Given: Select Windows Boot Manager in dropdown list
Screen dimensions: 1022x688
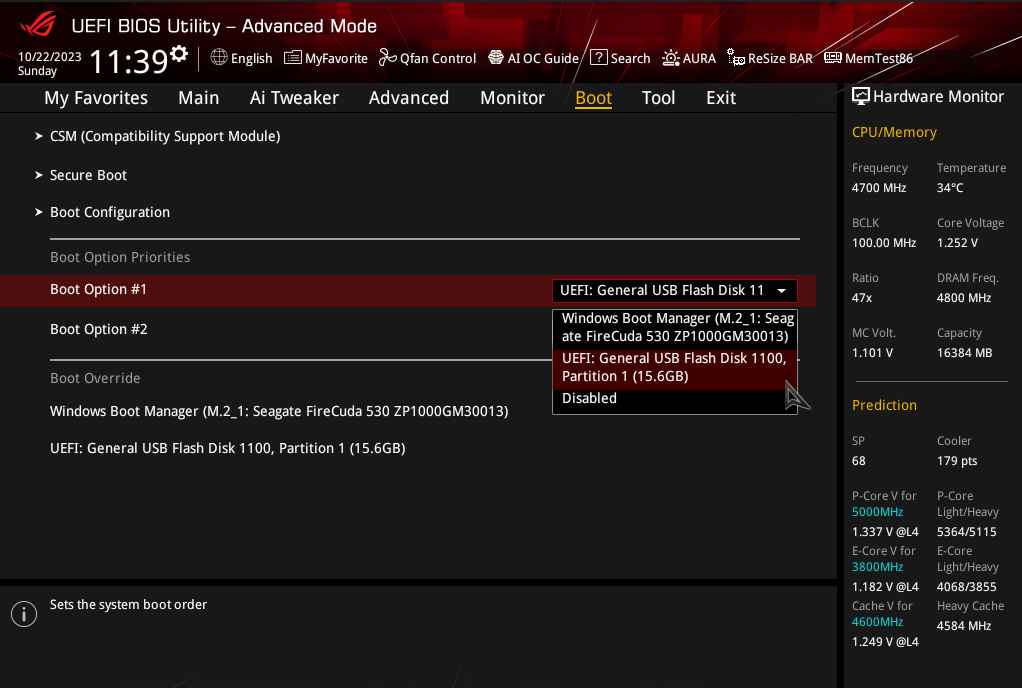Looking at the screenshot, I should point(675,327).
